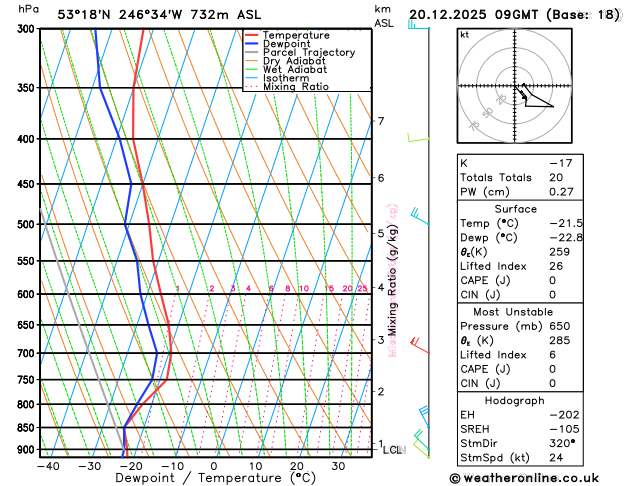The width and height of the screenshot is (629, 486).
Task: Click the blue wind barb at 850 hPa
Action: 424,417
